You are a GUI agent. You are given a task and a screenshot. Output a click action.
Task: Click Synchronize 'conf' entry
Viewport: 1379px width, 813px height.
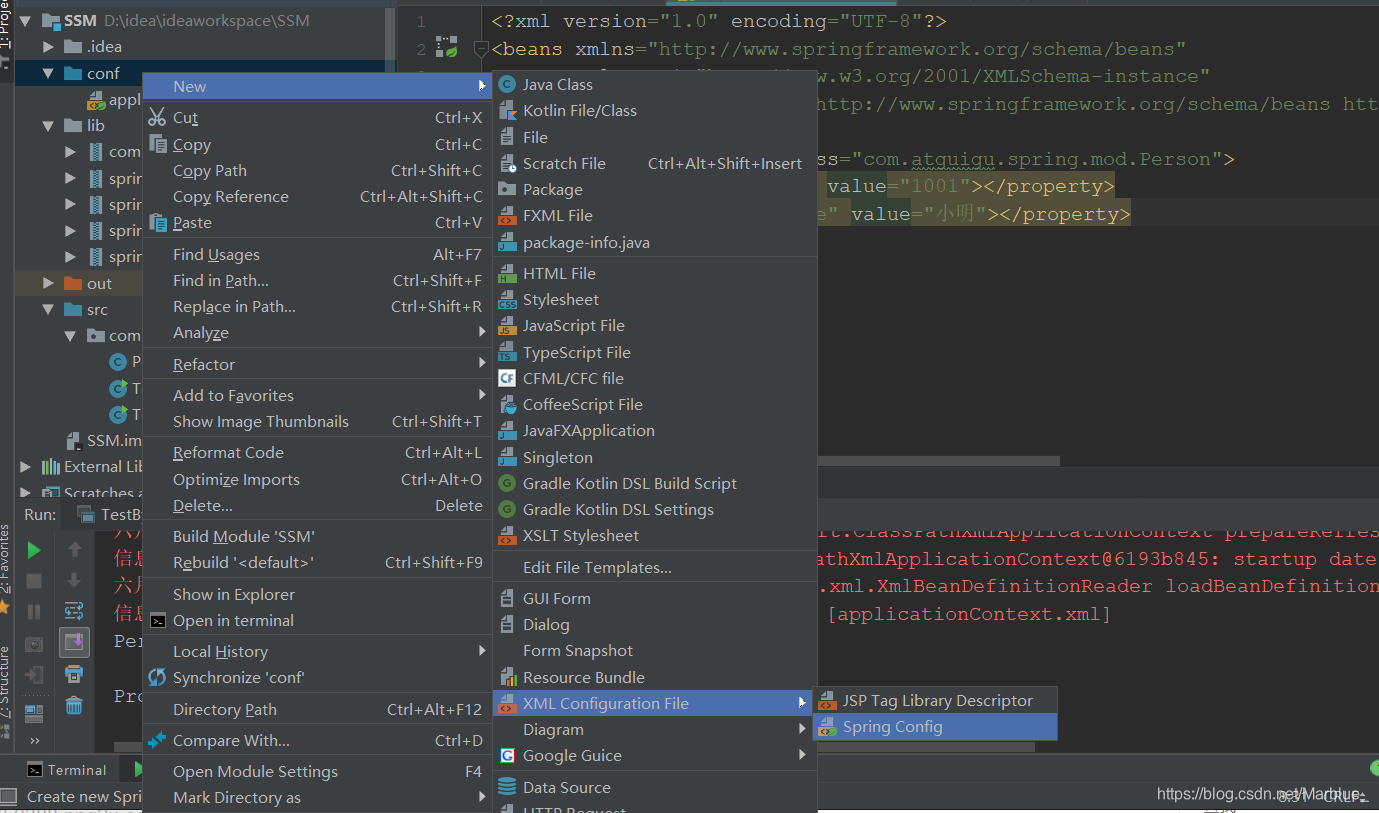[318, 677]
